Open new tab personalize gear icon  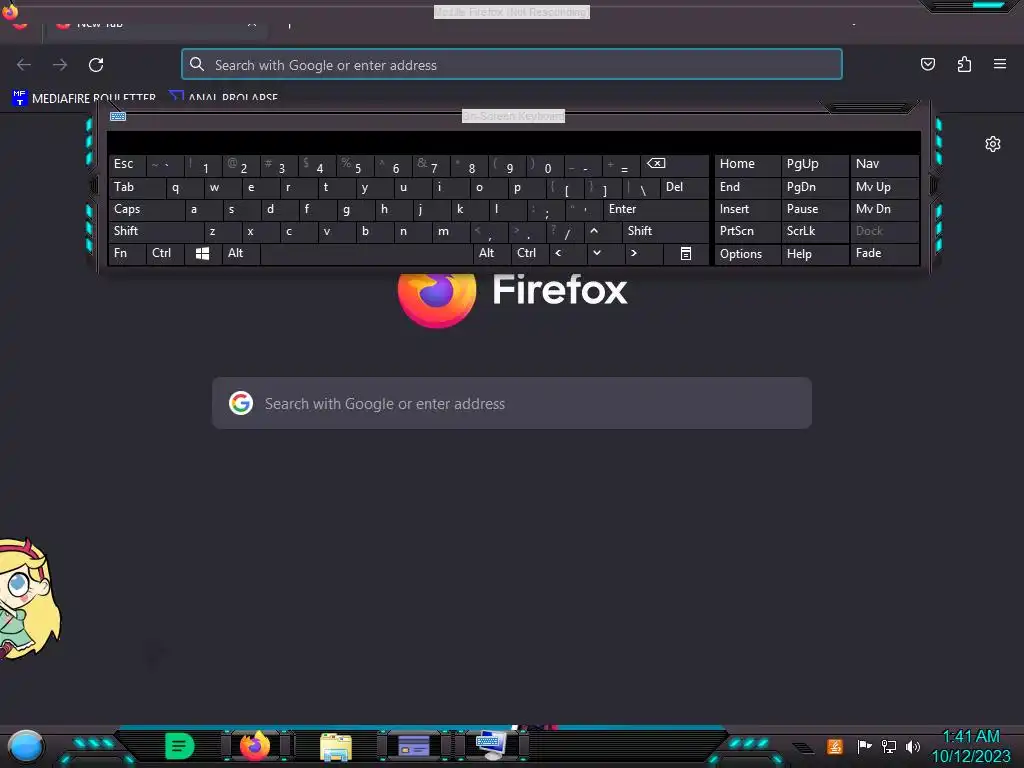pyautogui.click(x=993, y=144)
